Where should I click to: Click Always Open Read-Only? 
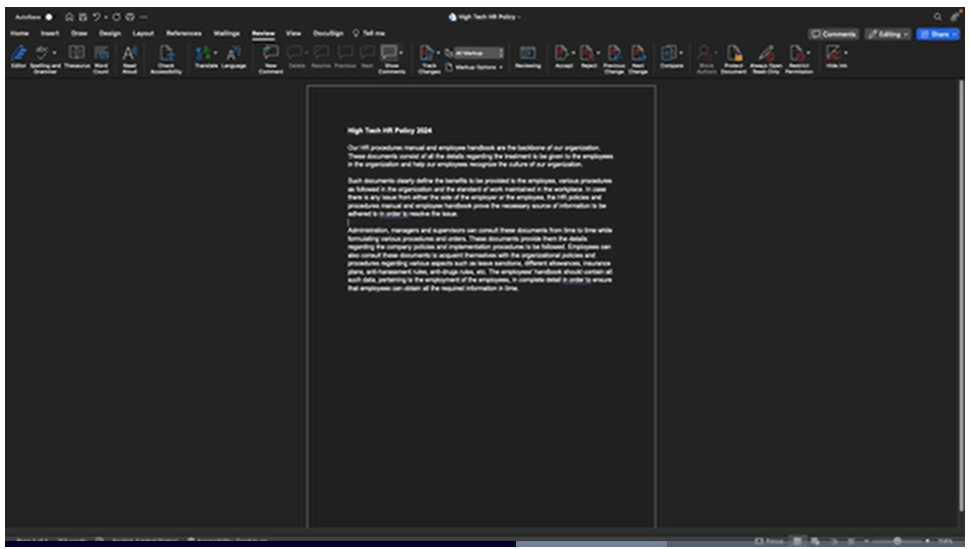click(766, 59)
